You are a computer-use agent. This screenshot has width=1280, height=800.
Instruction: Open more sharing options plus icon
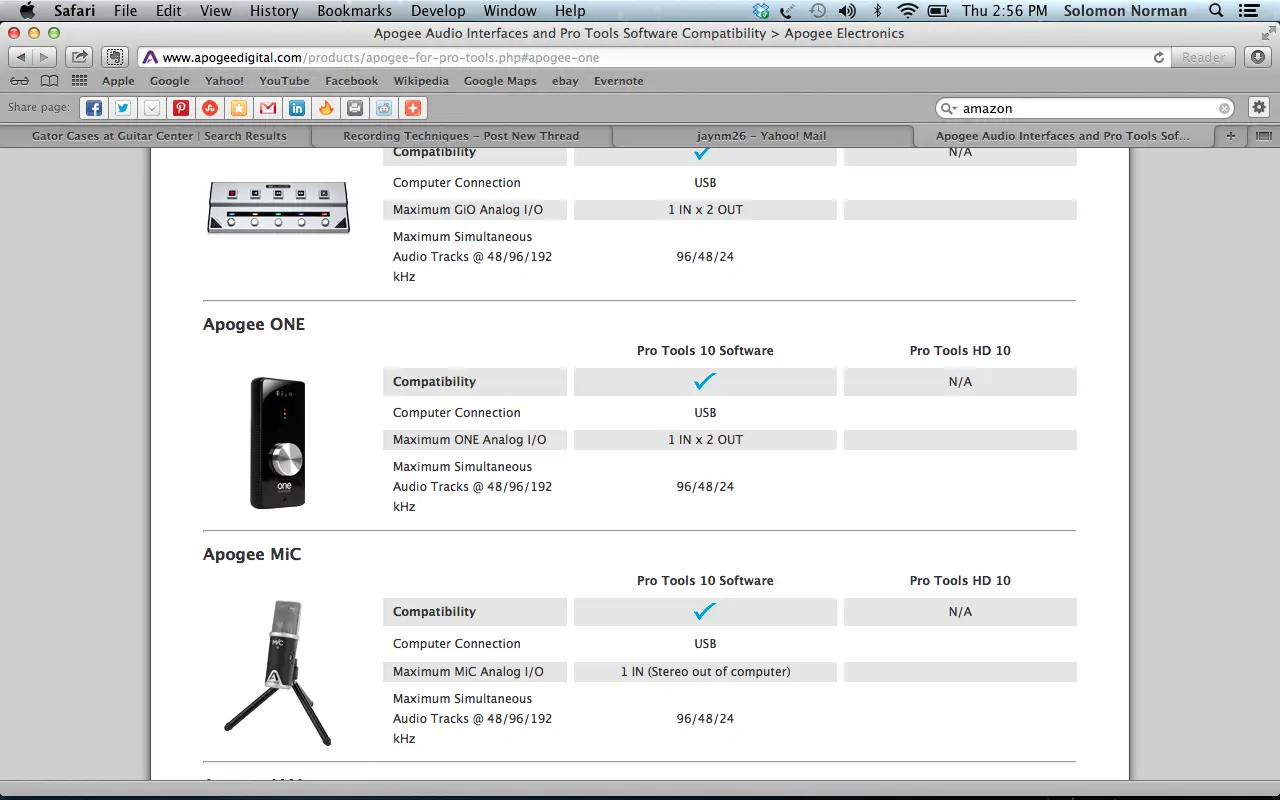pos(412,108)
